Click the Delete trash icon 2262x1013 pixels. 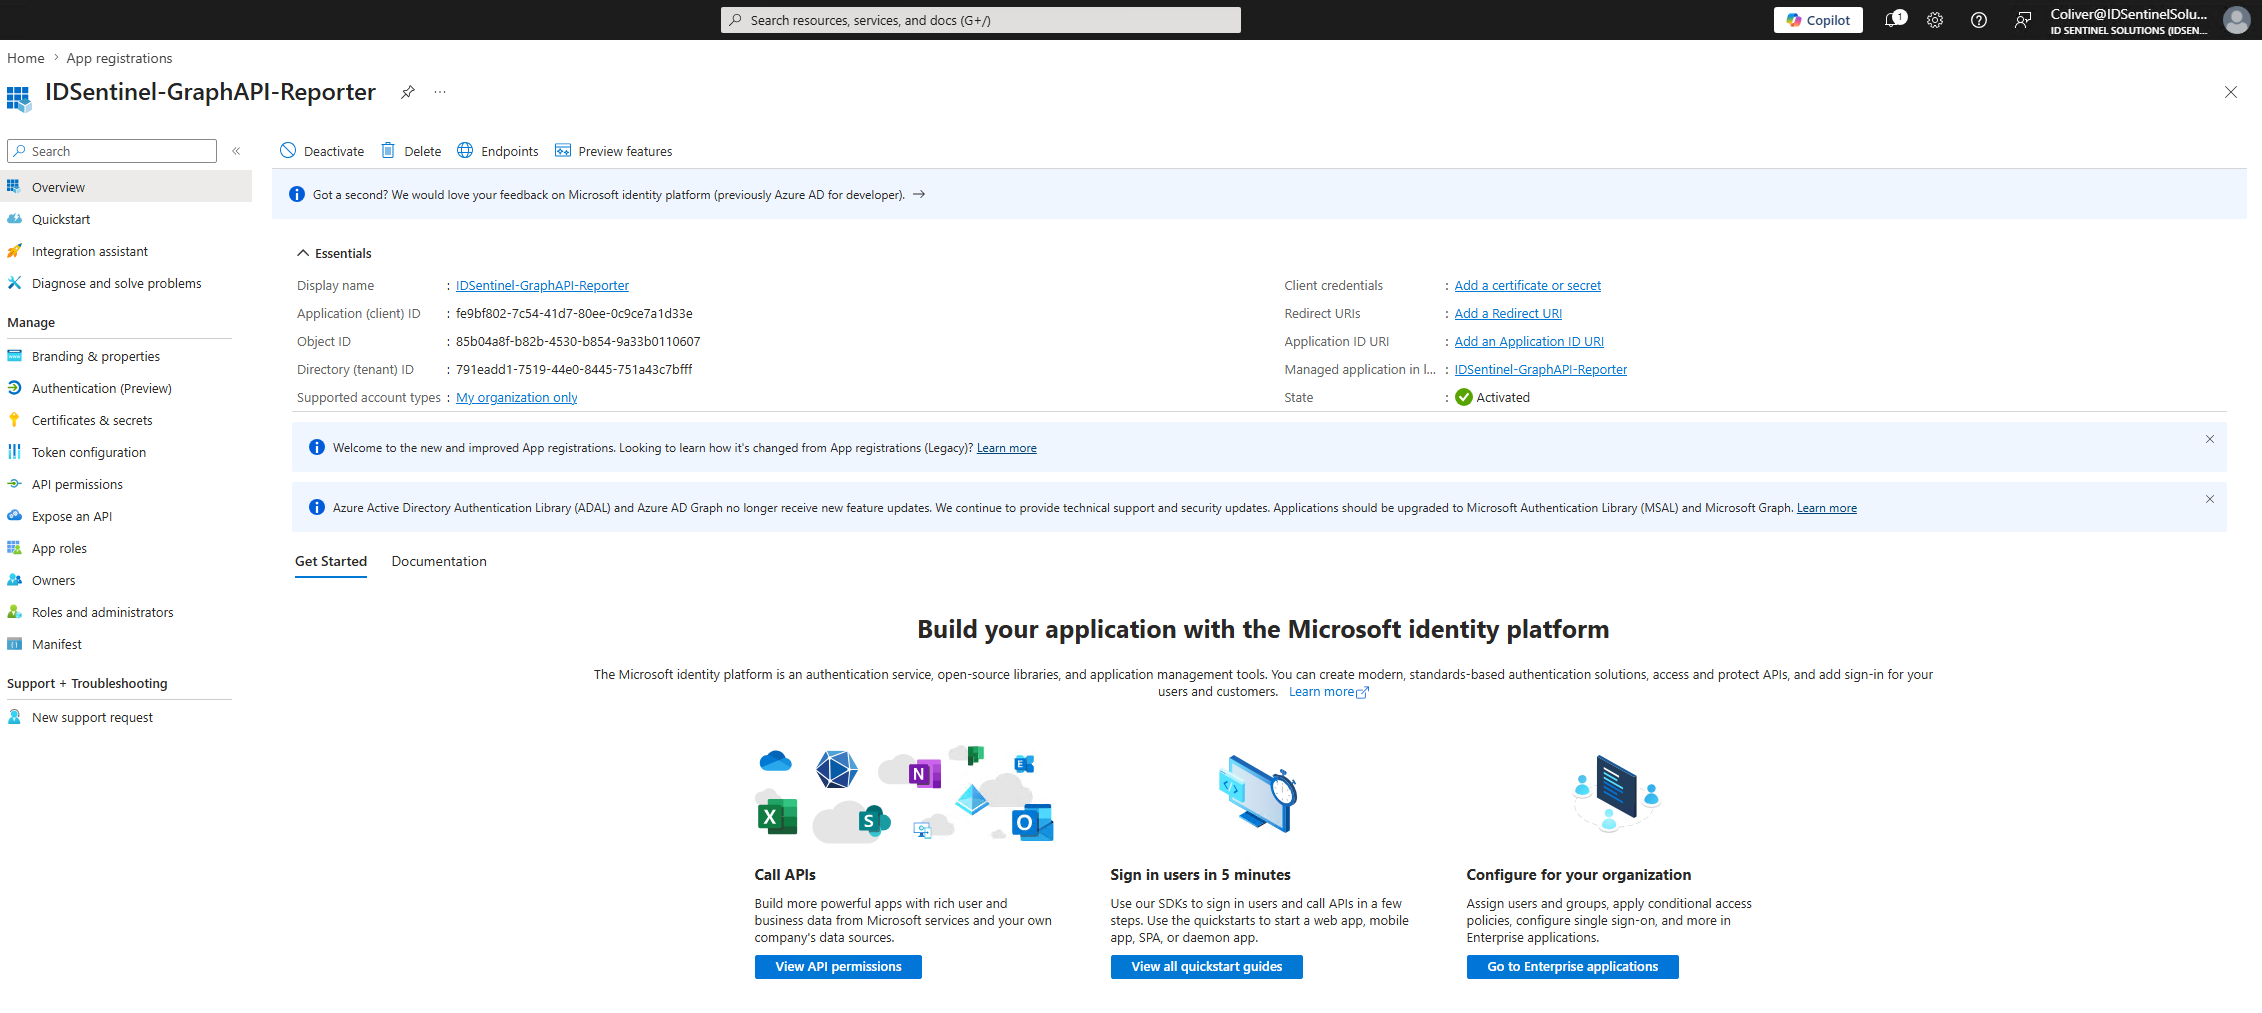pyautogui.click(x=388, y=151)
